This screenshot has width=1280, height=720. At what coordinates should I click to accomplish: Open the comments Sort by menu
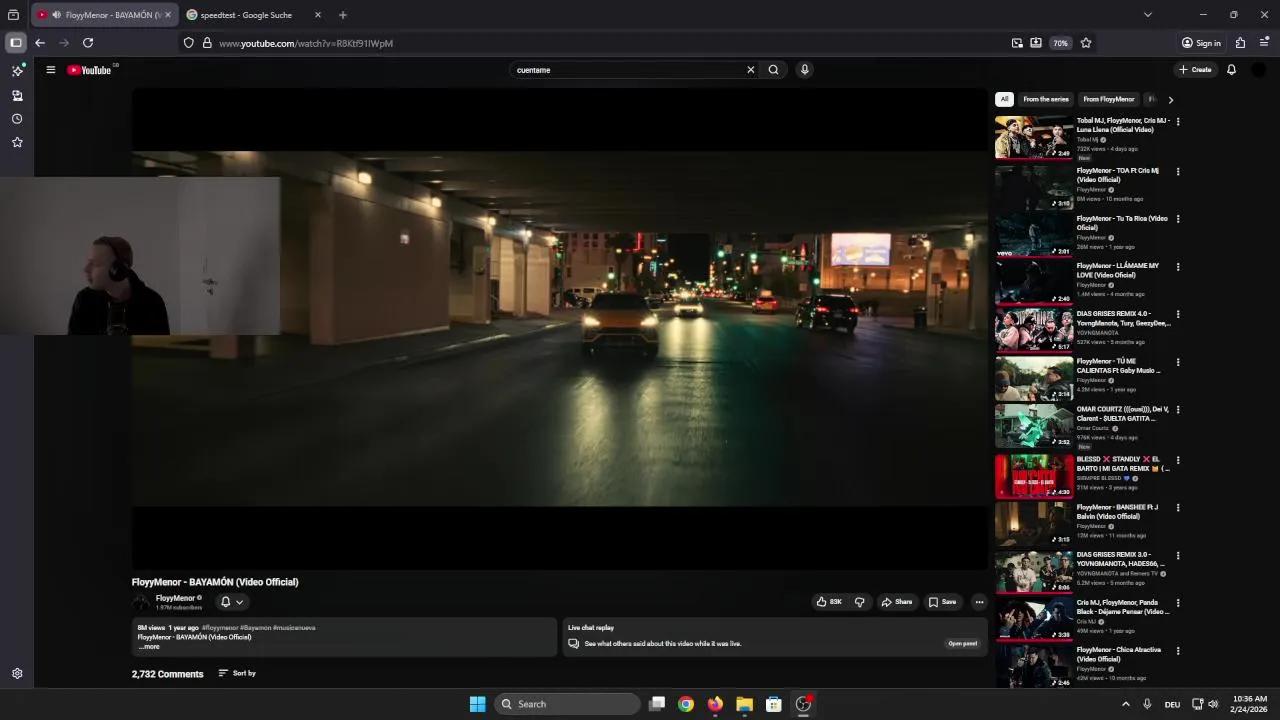[x=237, y=673]
